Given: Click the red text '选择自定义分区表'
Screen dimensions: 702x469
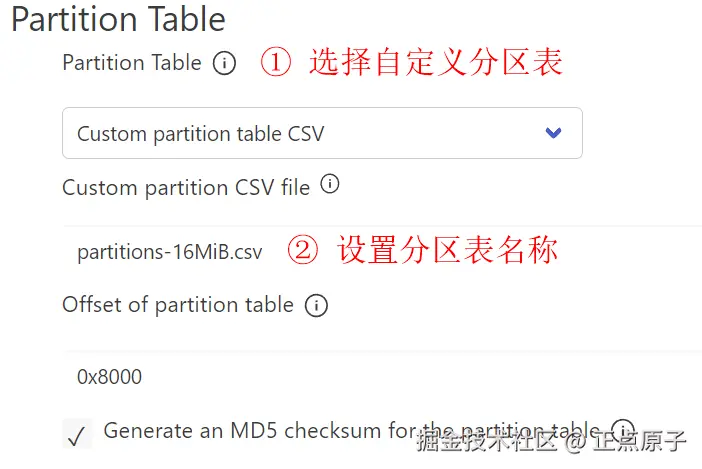Looking at the screenshot, I should click(436, 62).
